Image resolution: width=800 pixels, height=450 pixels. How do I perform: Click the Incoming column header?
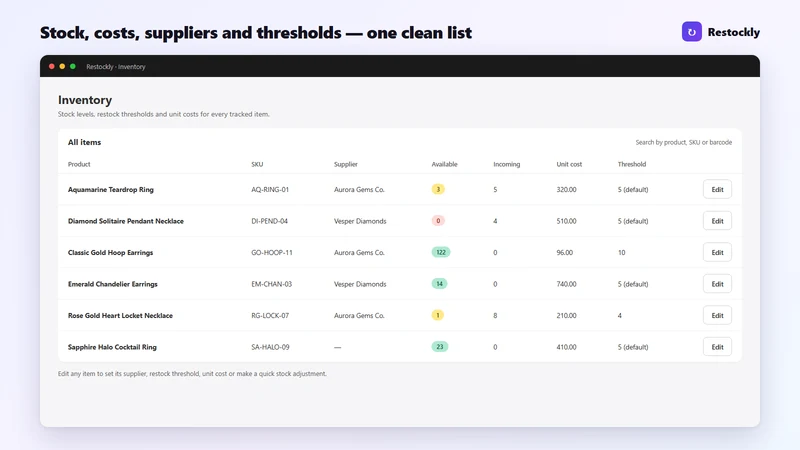click(x=507, y=164)
